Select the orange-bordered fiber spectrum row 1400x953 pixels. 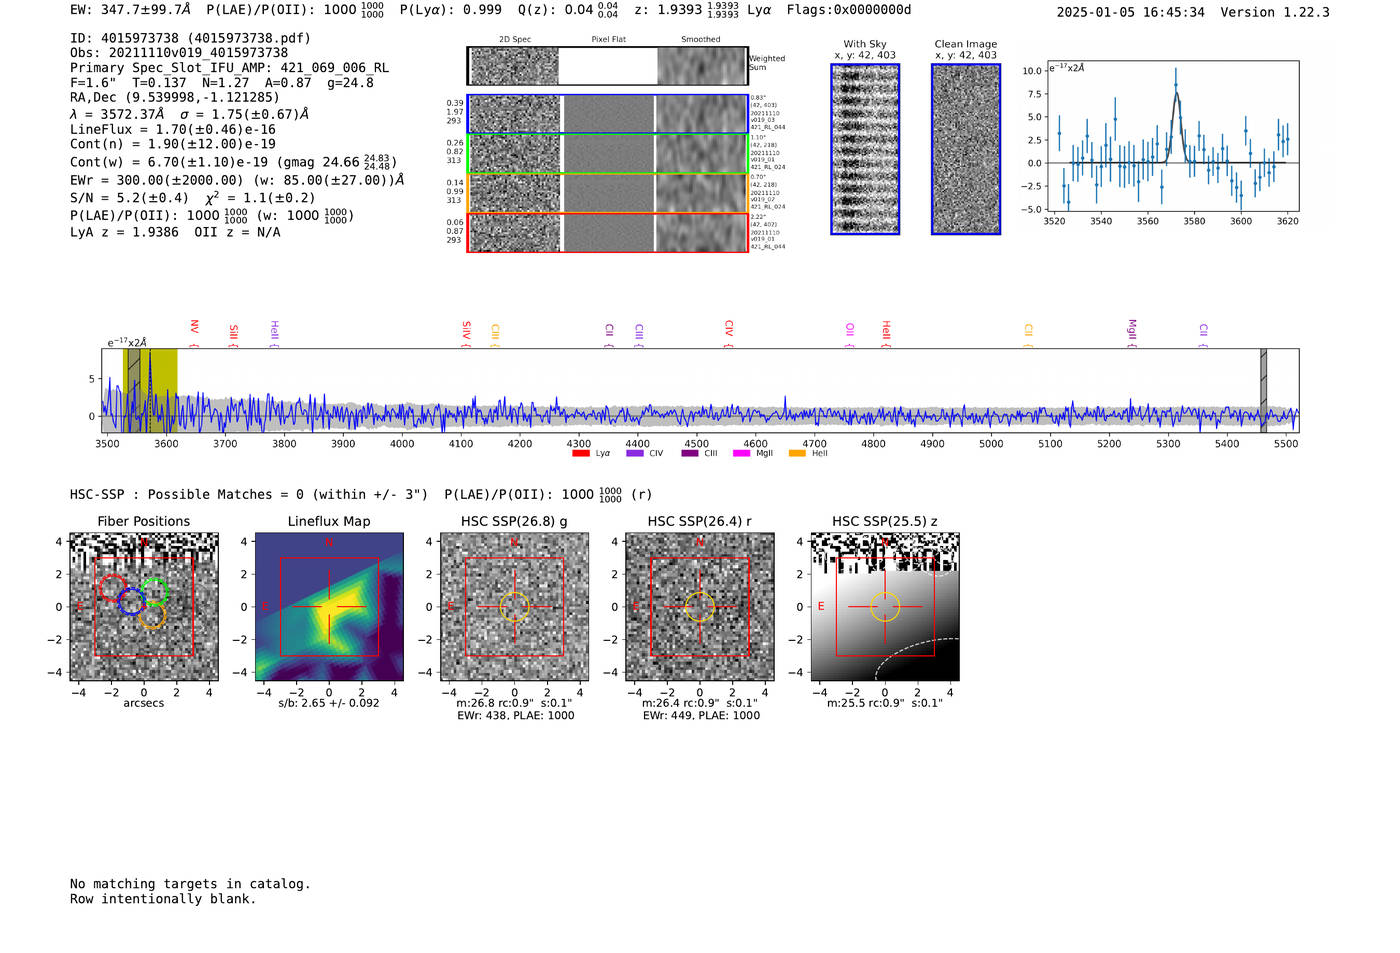607,193
